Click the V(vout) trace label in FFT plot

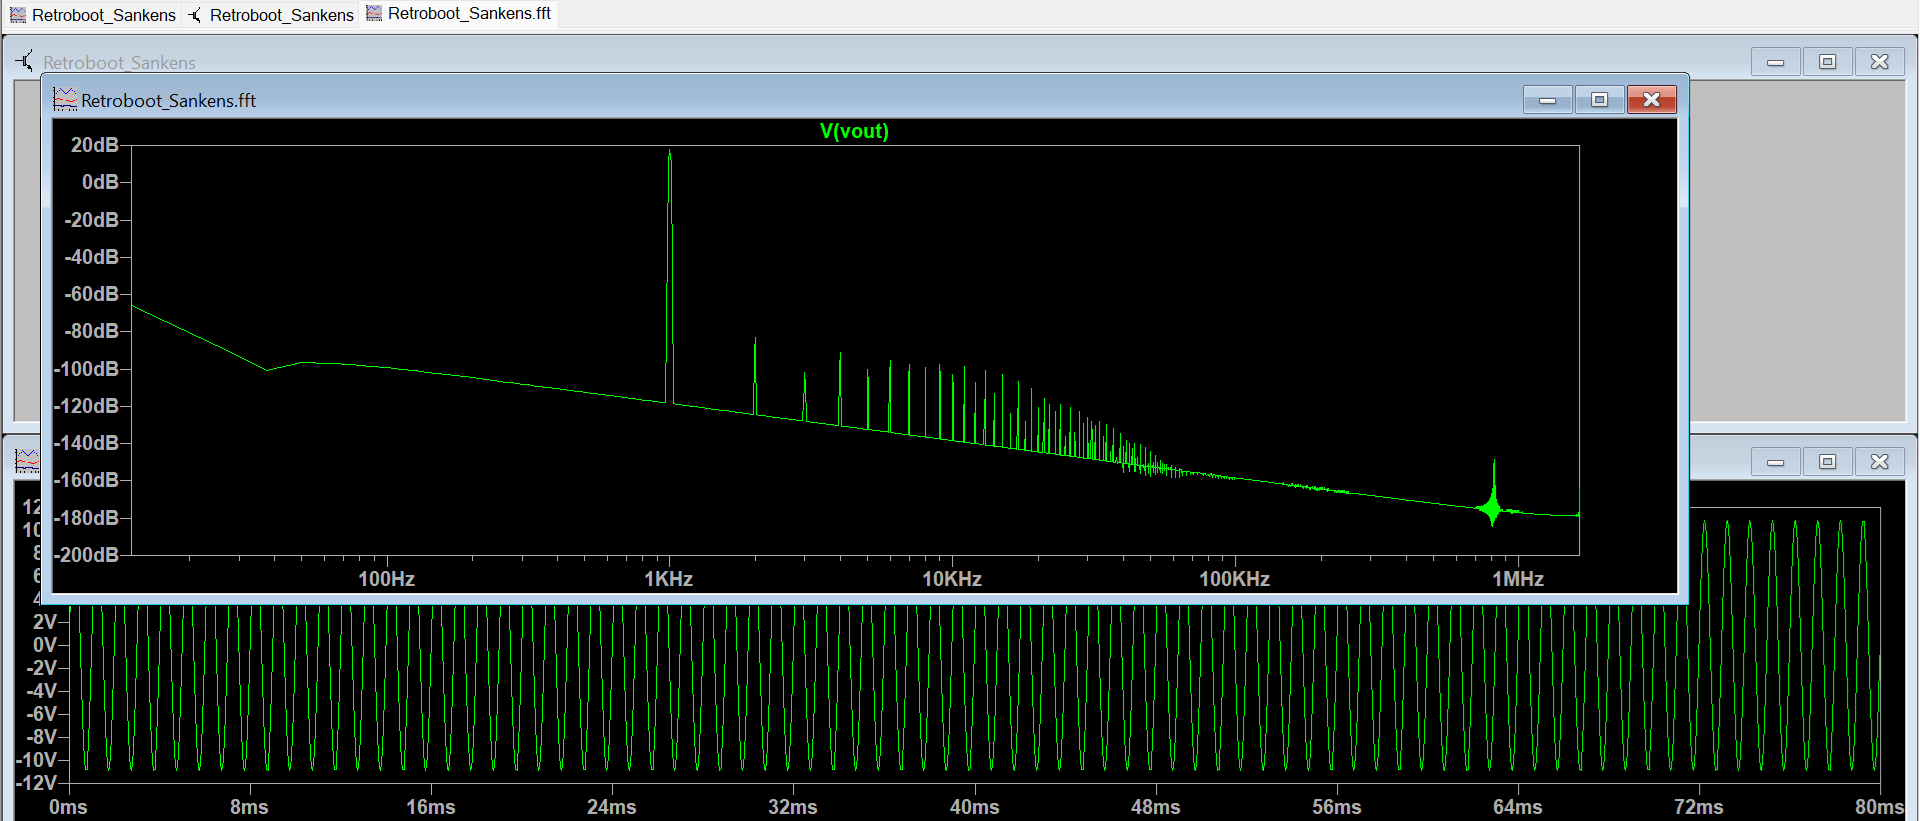(854, 131)
